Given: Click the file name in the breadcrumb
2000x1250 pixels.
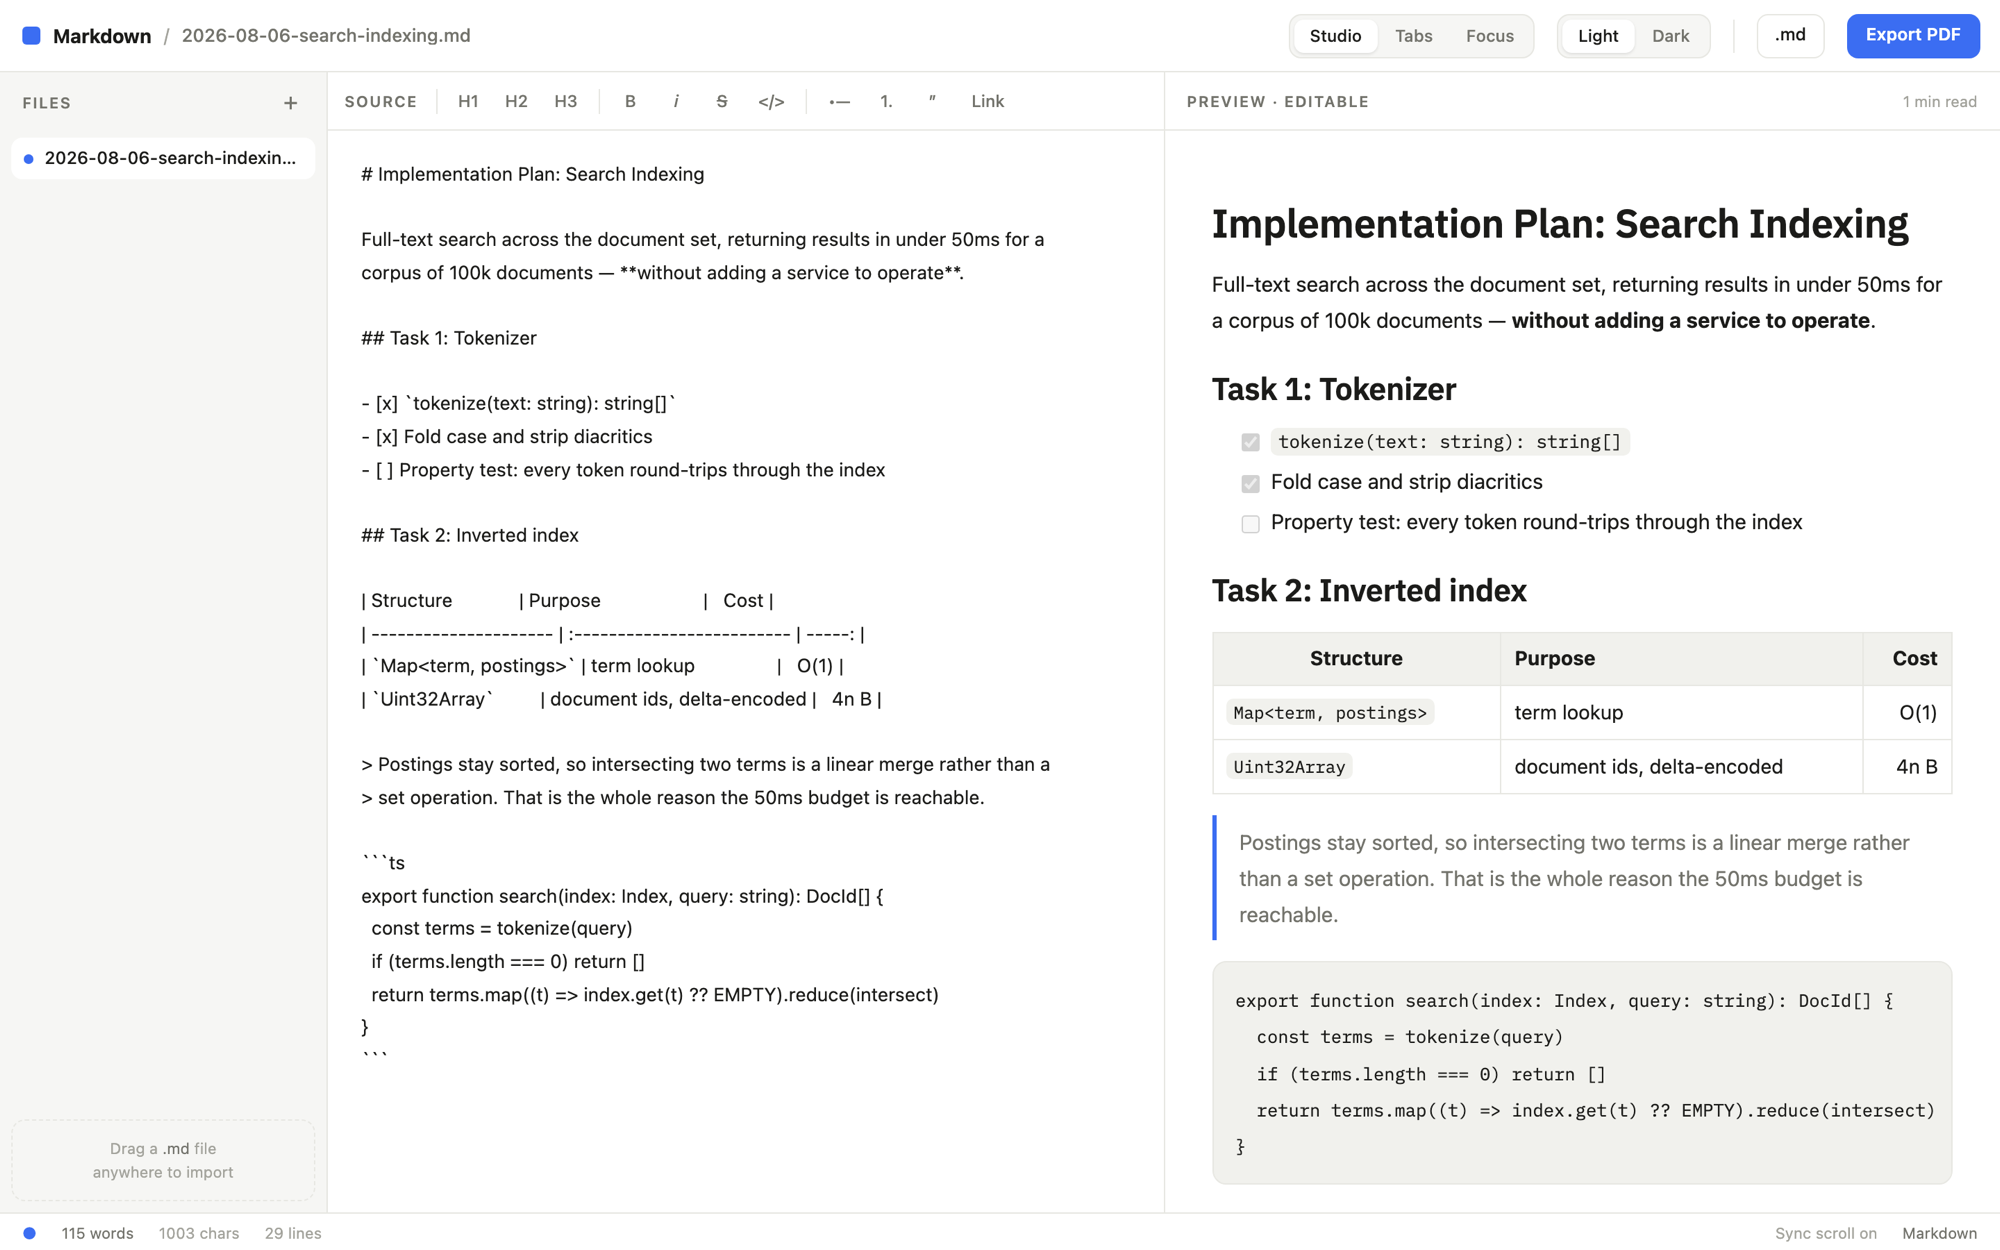Looking at the screenshot, I should tap(326, 36).
